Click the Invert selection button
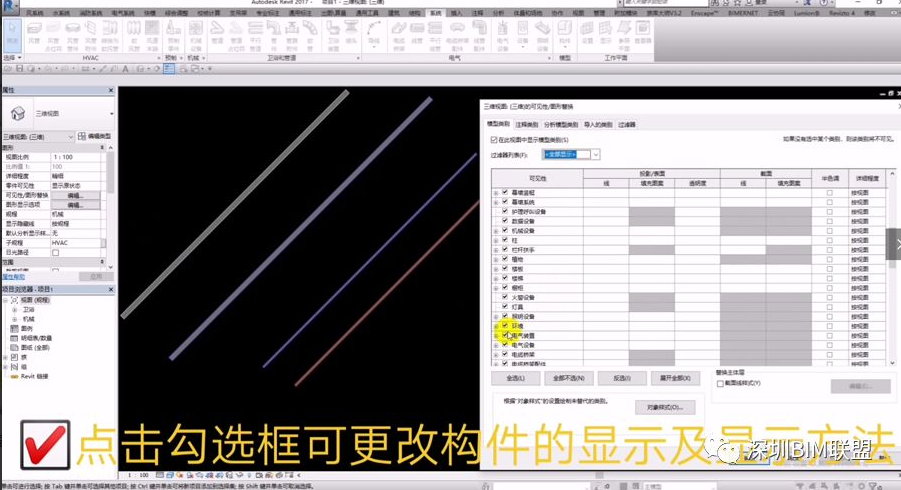The image size is (901, 490). coord(622,378)
